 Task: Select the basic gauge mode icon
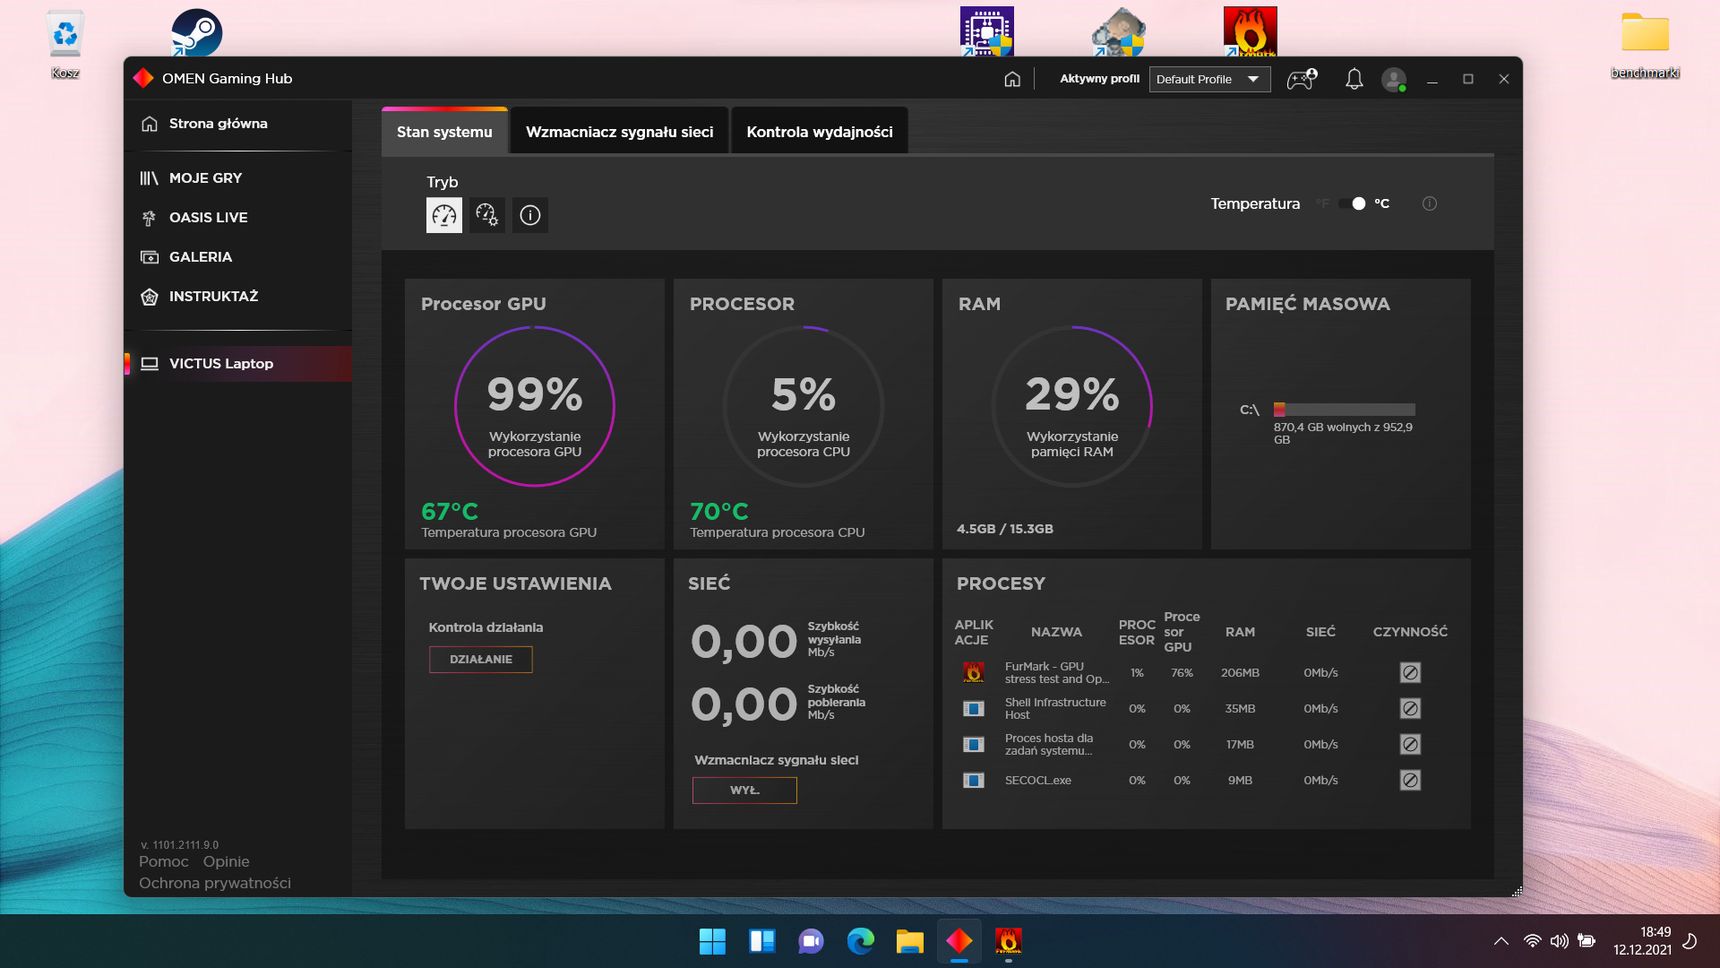coord(444,215)
